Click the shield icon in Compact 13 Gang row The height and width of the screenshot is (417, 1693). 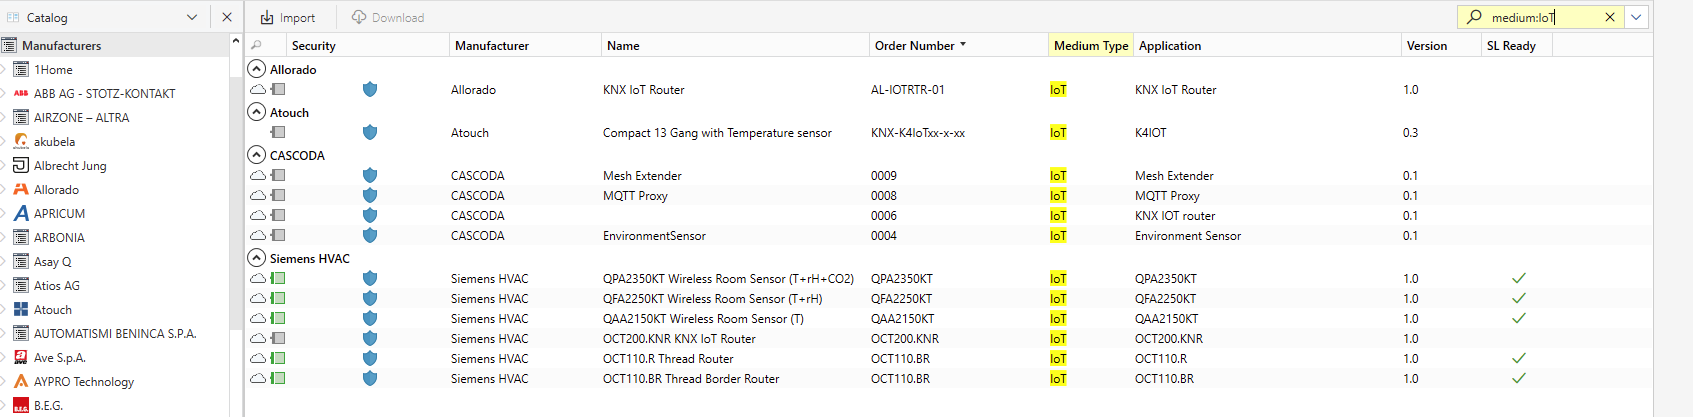click(x=370, y=132)
